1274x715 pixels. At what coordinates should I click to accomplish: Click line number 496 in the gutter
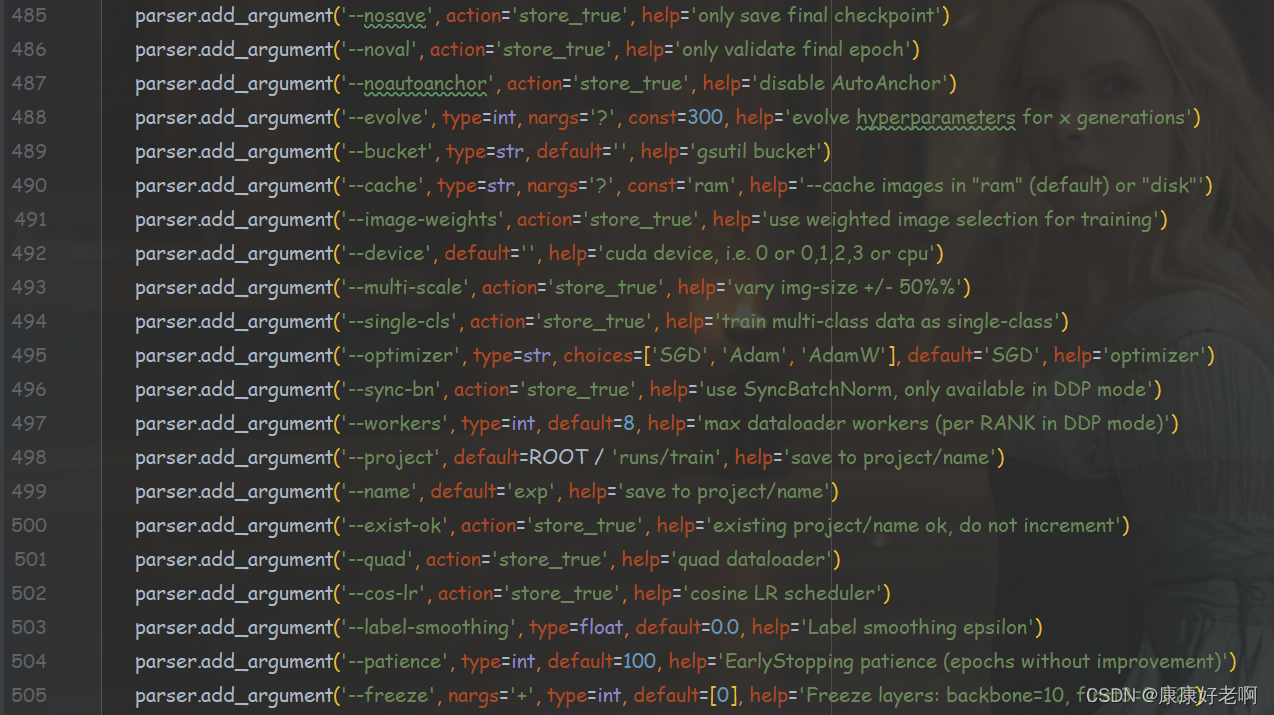29,389
